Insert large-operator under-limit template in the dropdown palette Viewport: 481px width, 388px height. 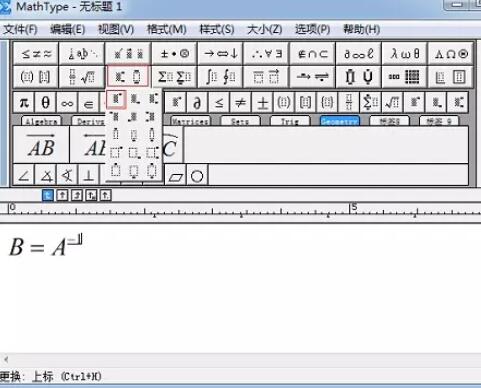[134, 171]
